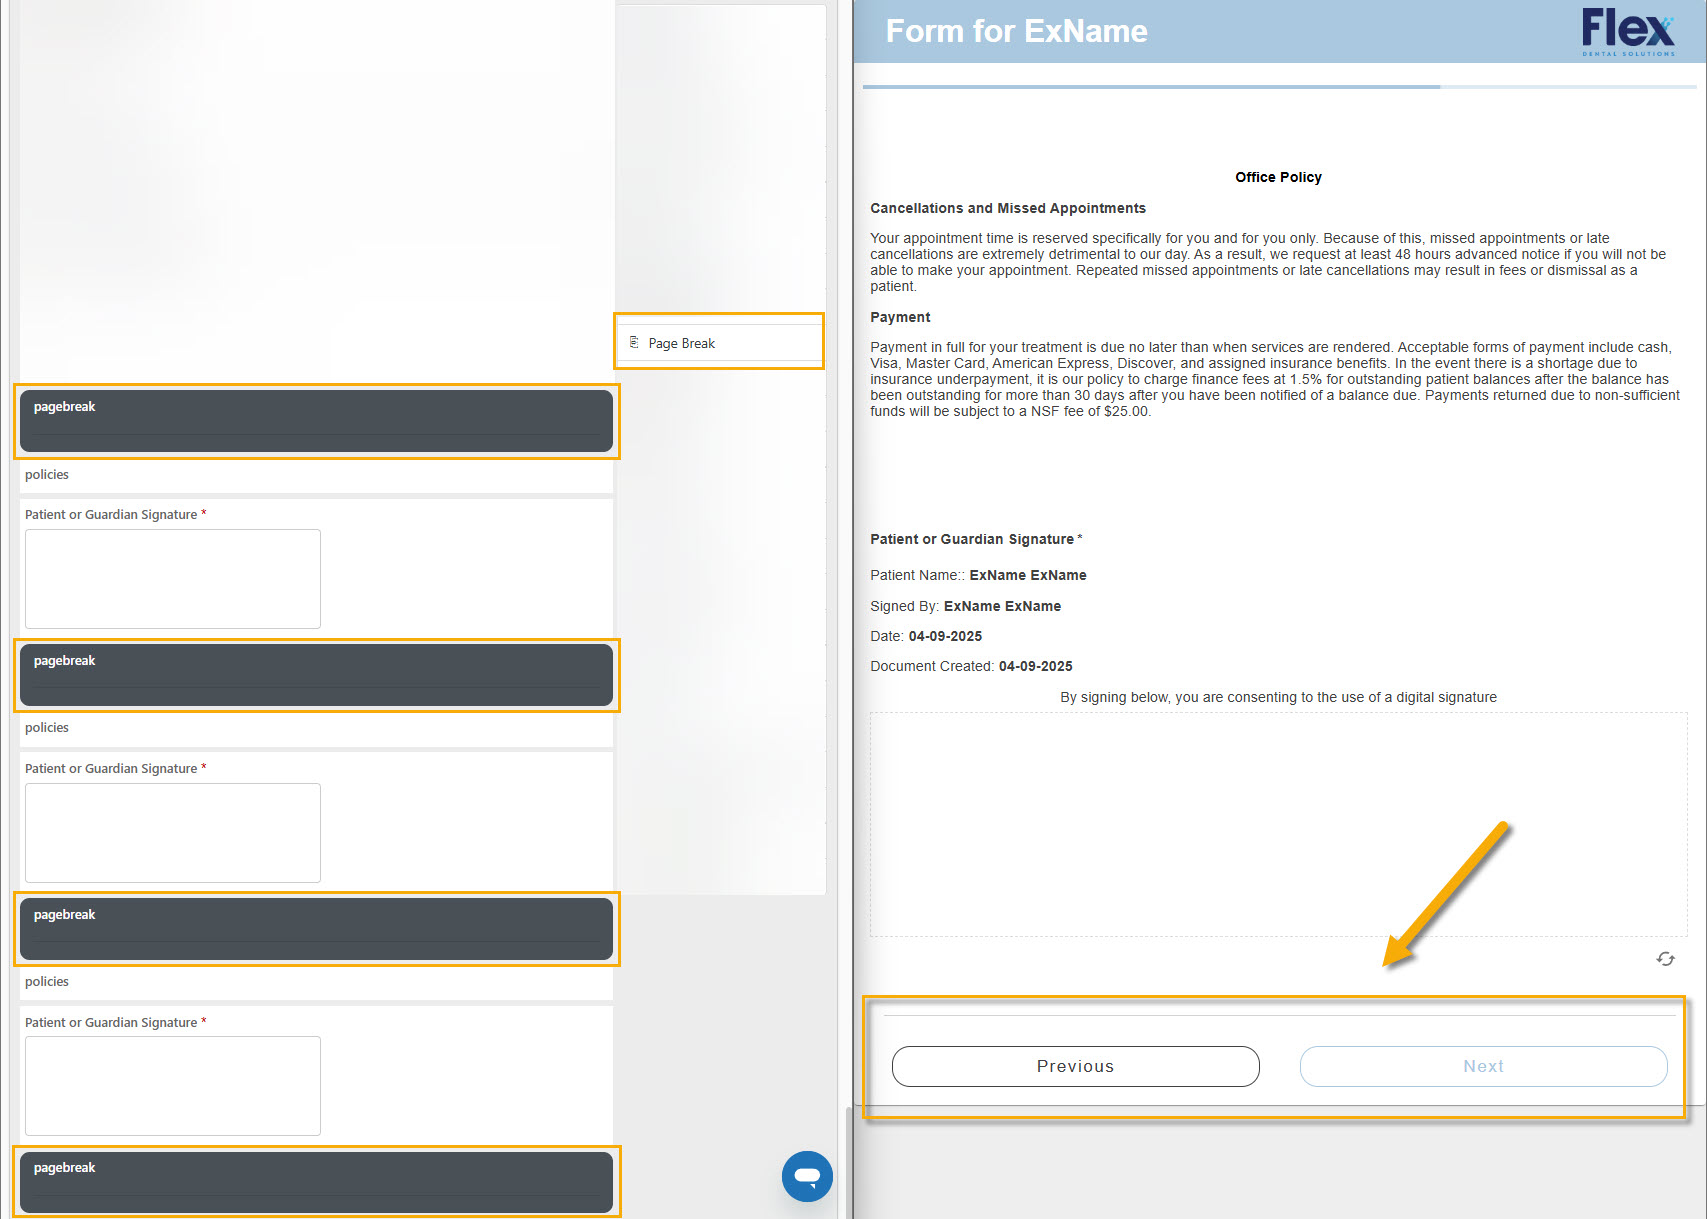
Task: Select the Page Break component in palette
Action: click(719, 343)
